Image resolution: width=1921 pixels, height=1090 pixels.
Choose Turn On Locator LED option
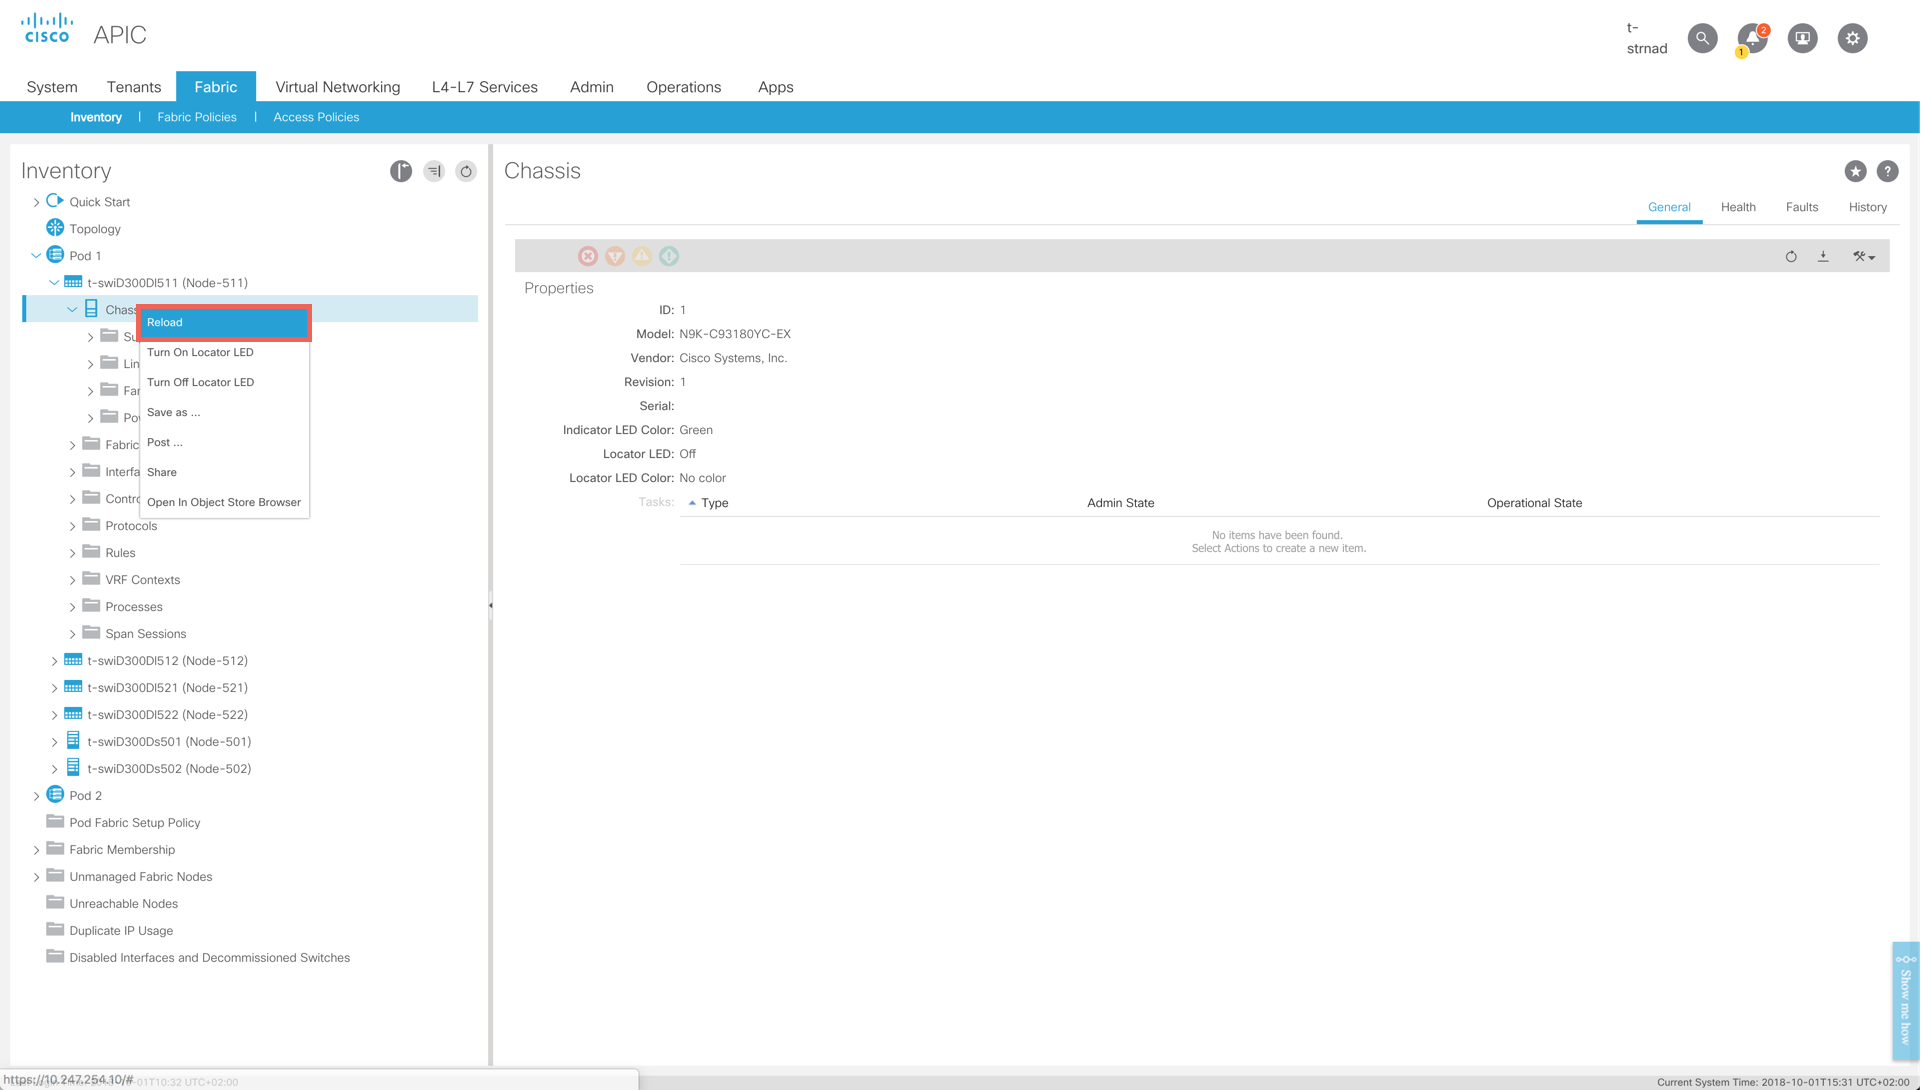tap(200, 352)
